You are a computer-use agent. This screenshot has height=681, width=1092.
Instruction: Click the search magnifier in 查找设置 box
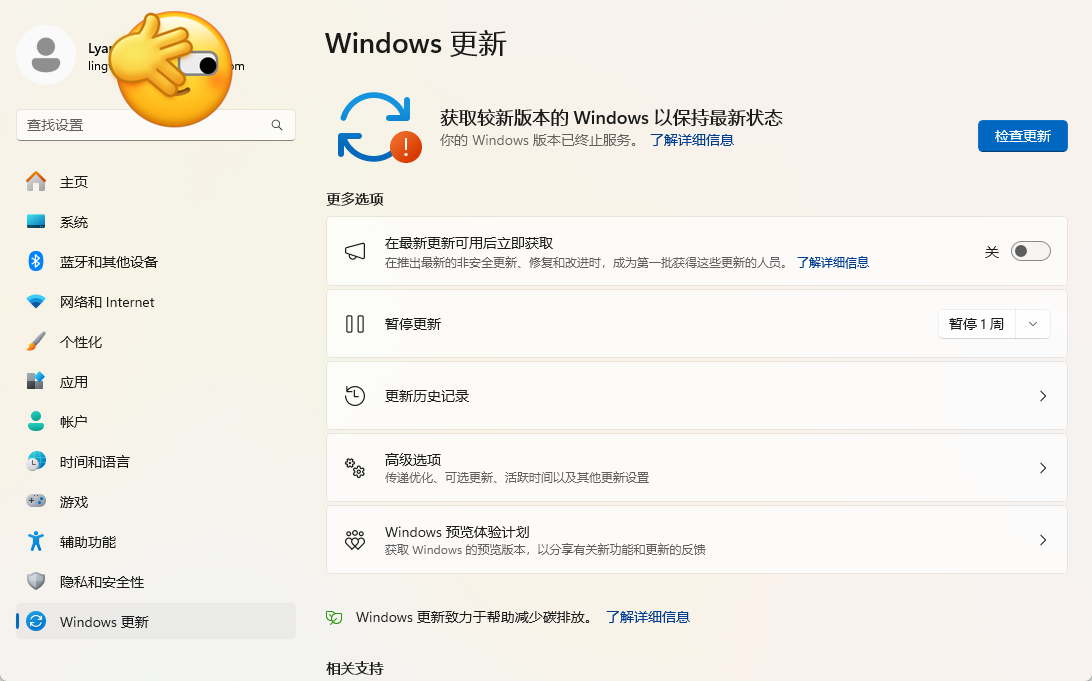coord(277,125)
